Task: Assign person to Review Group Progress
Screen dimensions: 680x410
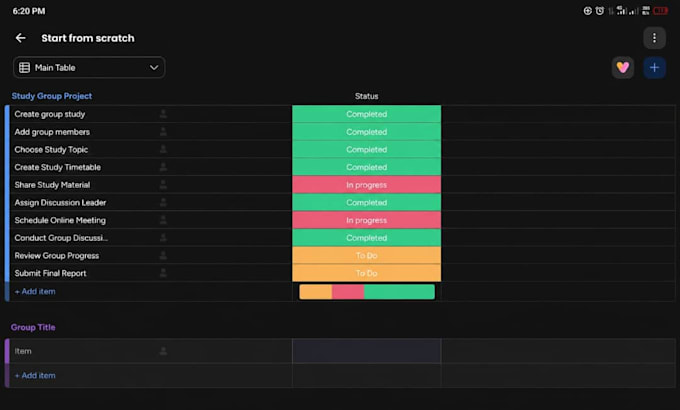Action: [x=163, y=256]
